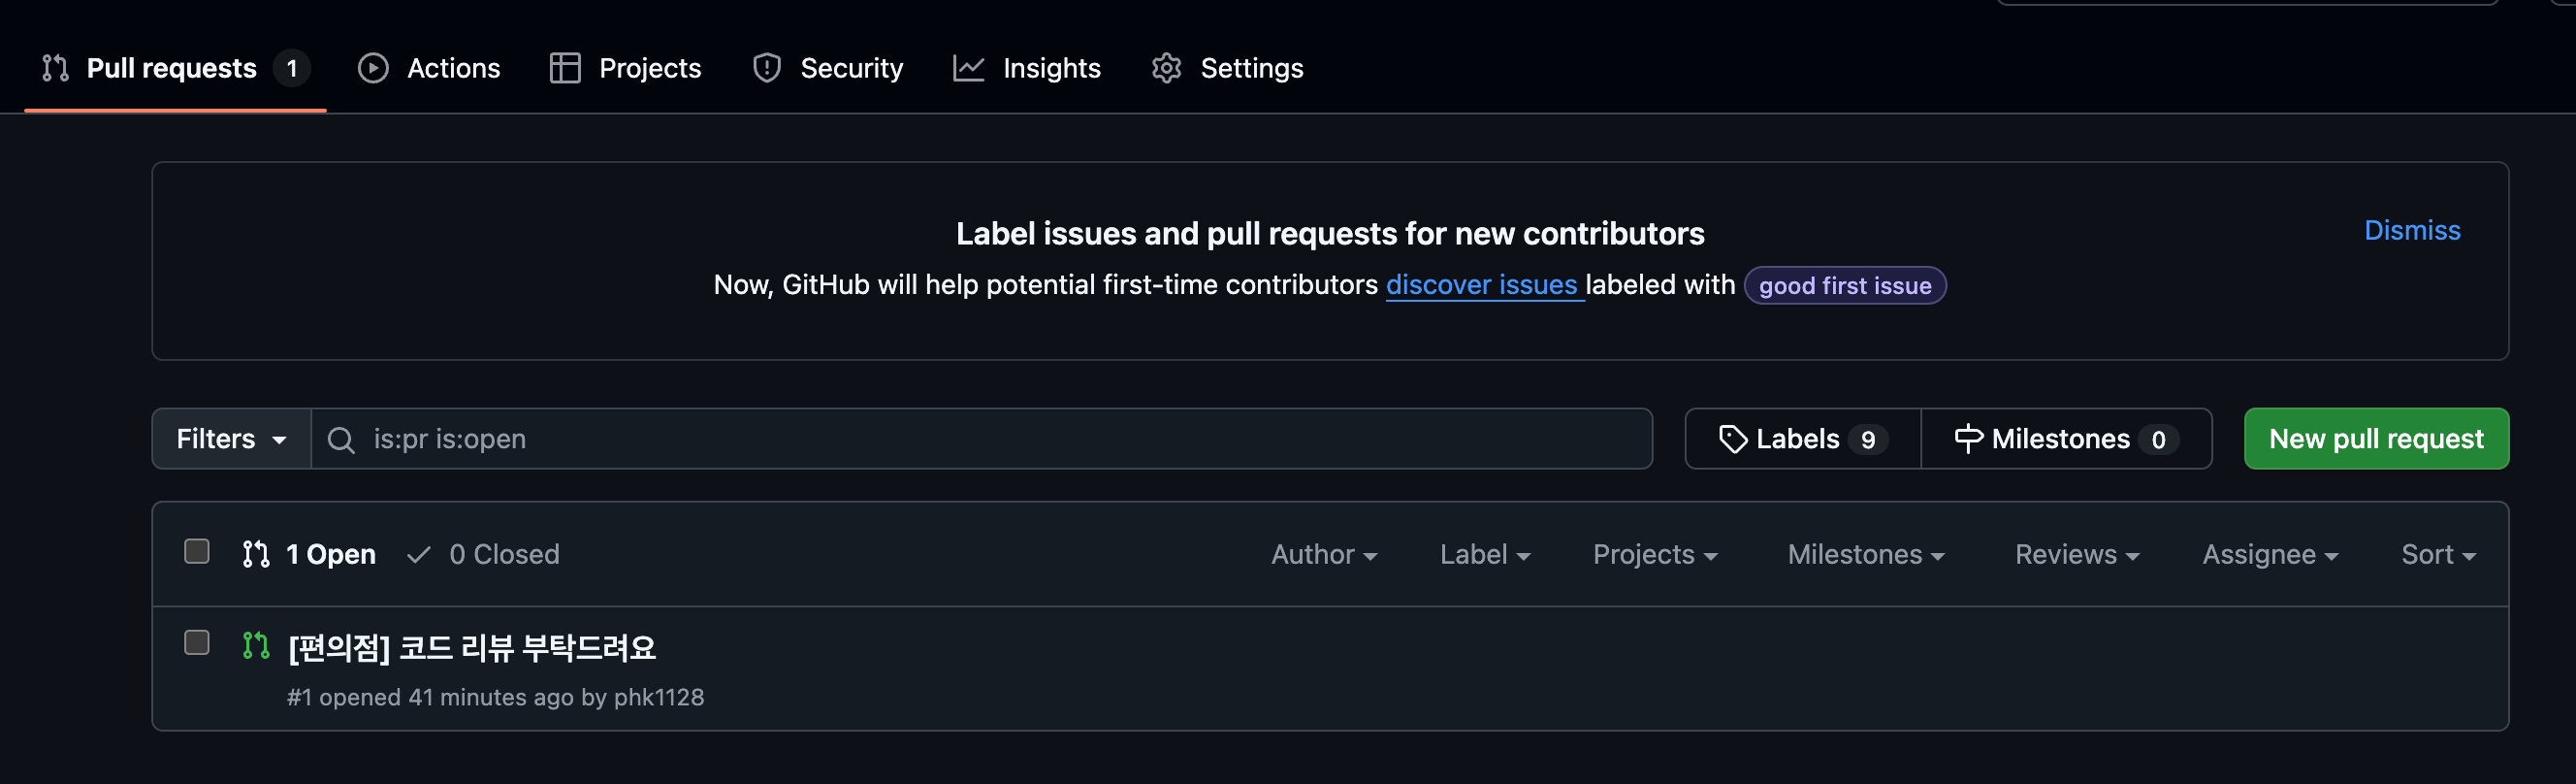Expand the Assignee filter
This screenshot has height=784, width=2576.
pos(2270,555)
